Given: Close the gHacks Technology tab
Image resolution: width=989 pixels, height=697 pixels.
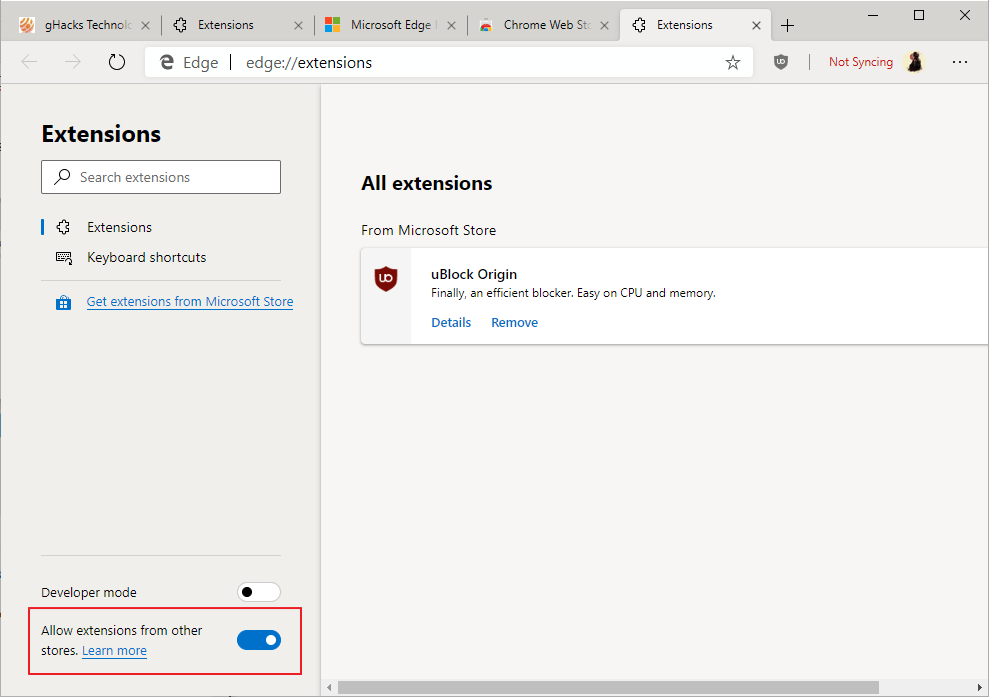Looking at the screenshot, I should [x=146, y=26].
